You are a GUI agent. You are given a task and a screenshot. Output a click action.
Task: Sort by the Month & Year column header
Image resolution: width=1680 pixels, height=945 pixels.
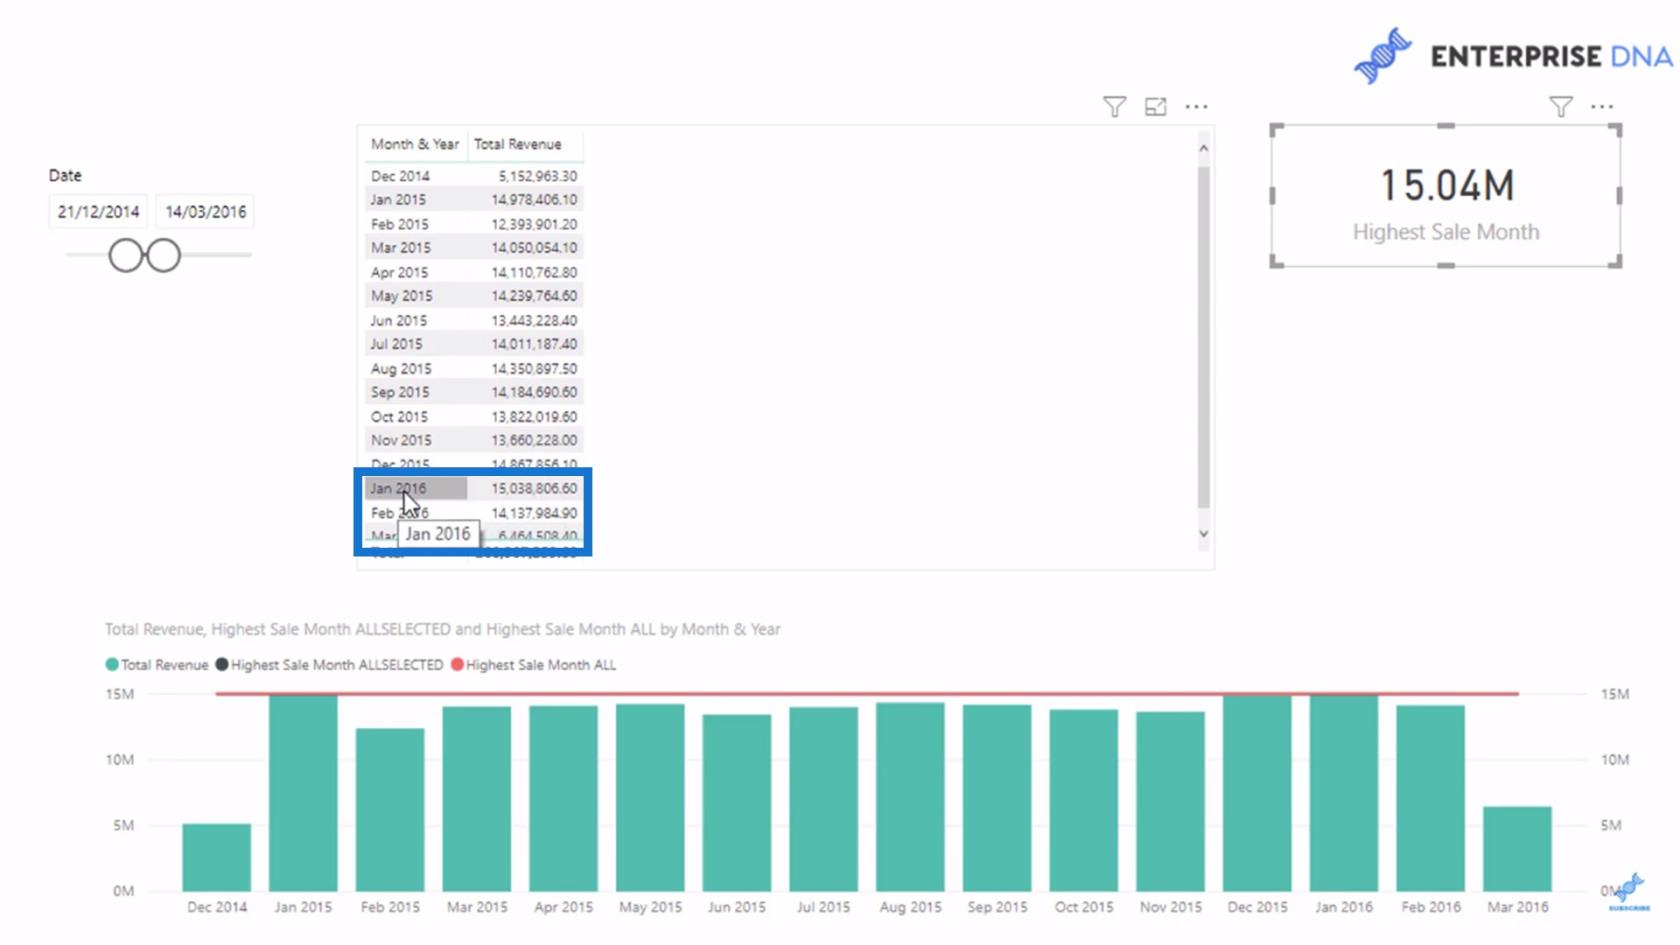click(x=415, y=144)
